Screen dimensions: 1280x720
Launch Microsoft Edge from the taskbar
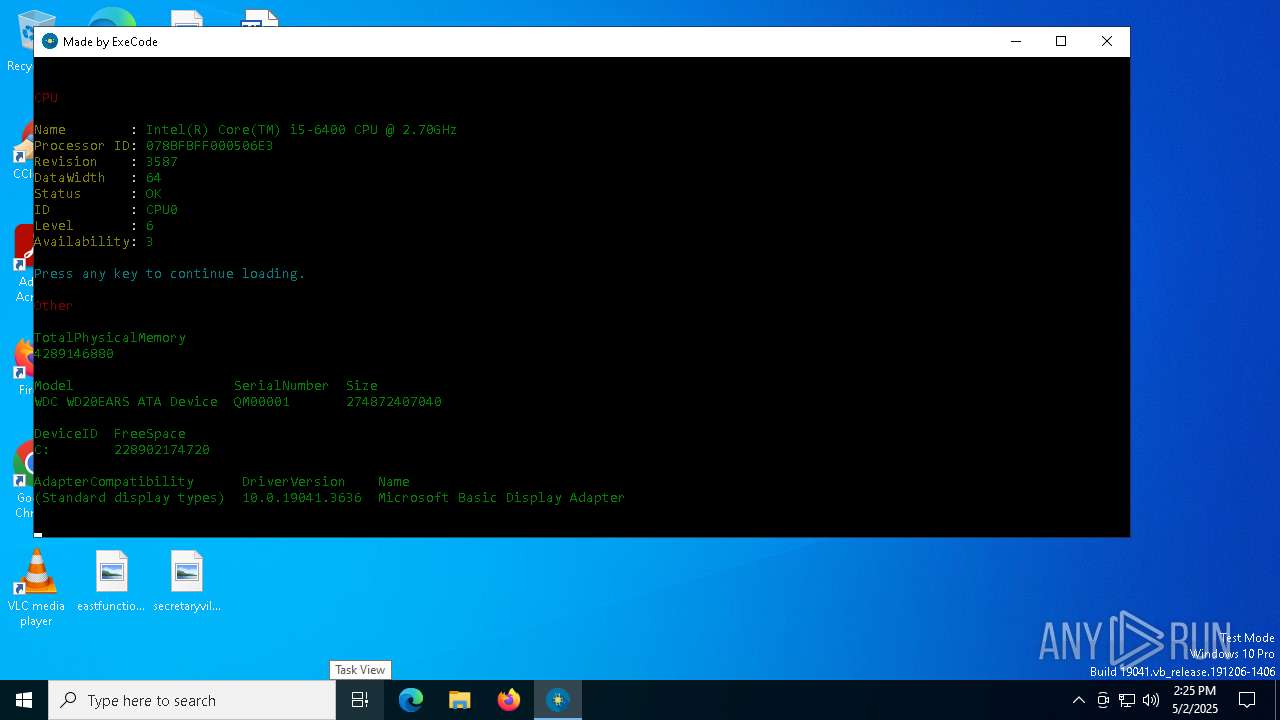pos(411,700)
